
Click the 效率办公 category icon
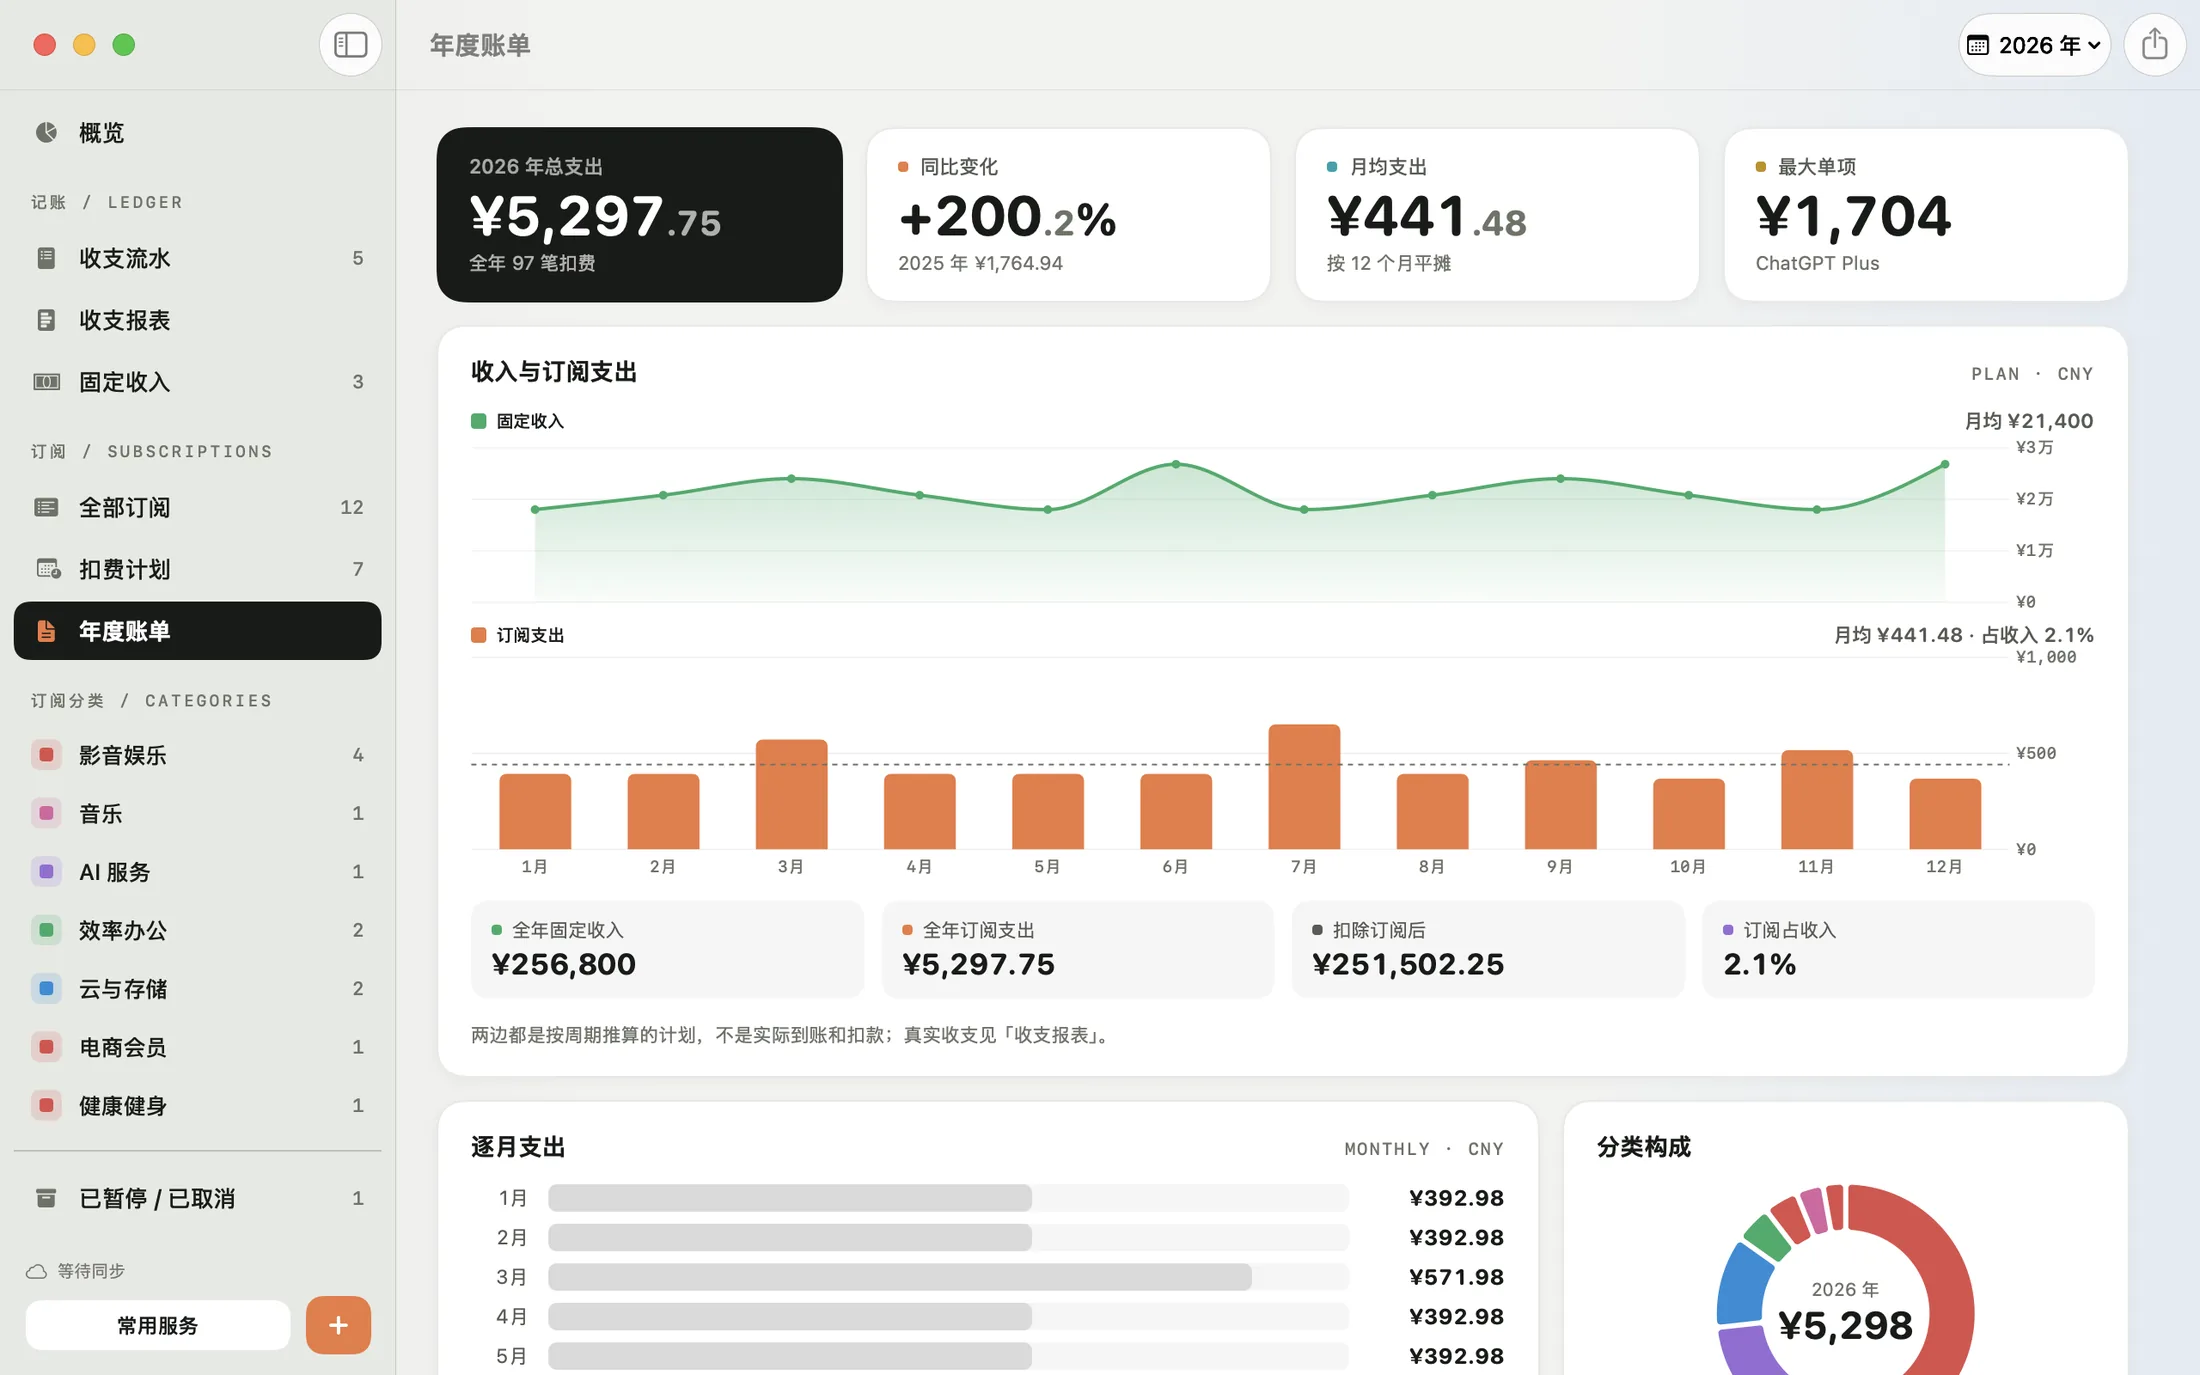point(46,930)
